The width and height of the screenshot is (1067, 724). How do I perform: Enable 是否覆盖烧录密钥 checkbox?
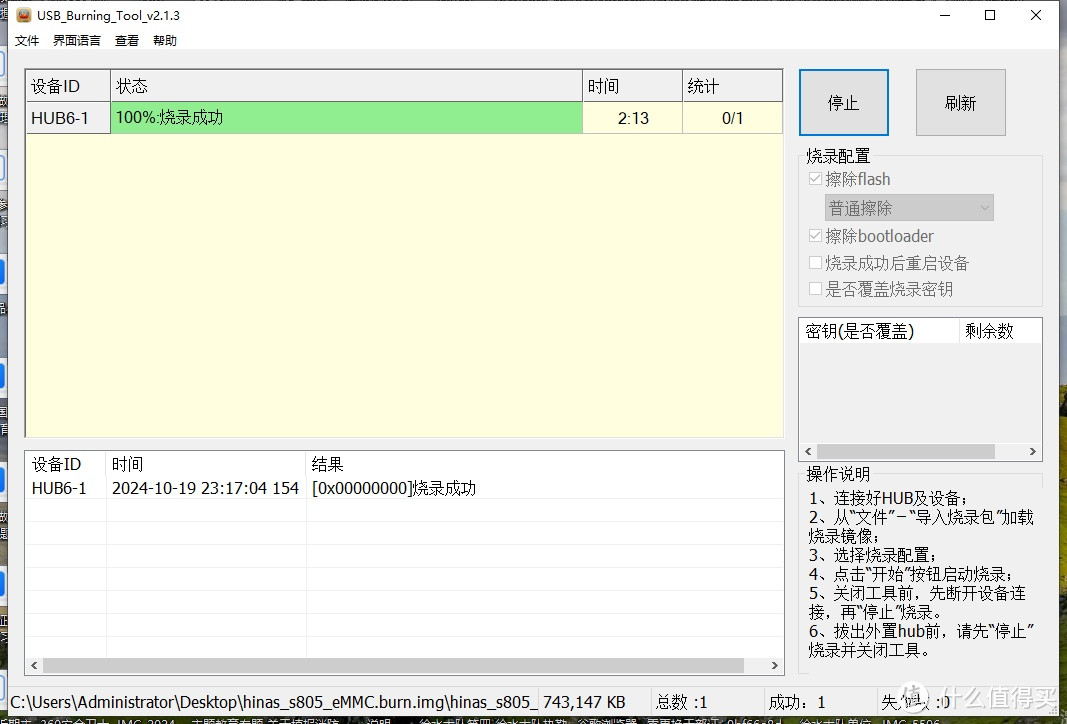tap(816, 289)
